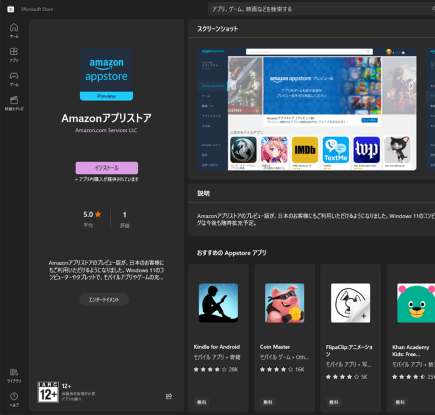The width and height of the screenshot is (435, 415).
Task: Click the Coin Master pig icon
Action: 284,303
